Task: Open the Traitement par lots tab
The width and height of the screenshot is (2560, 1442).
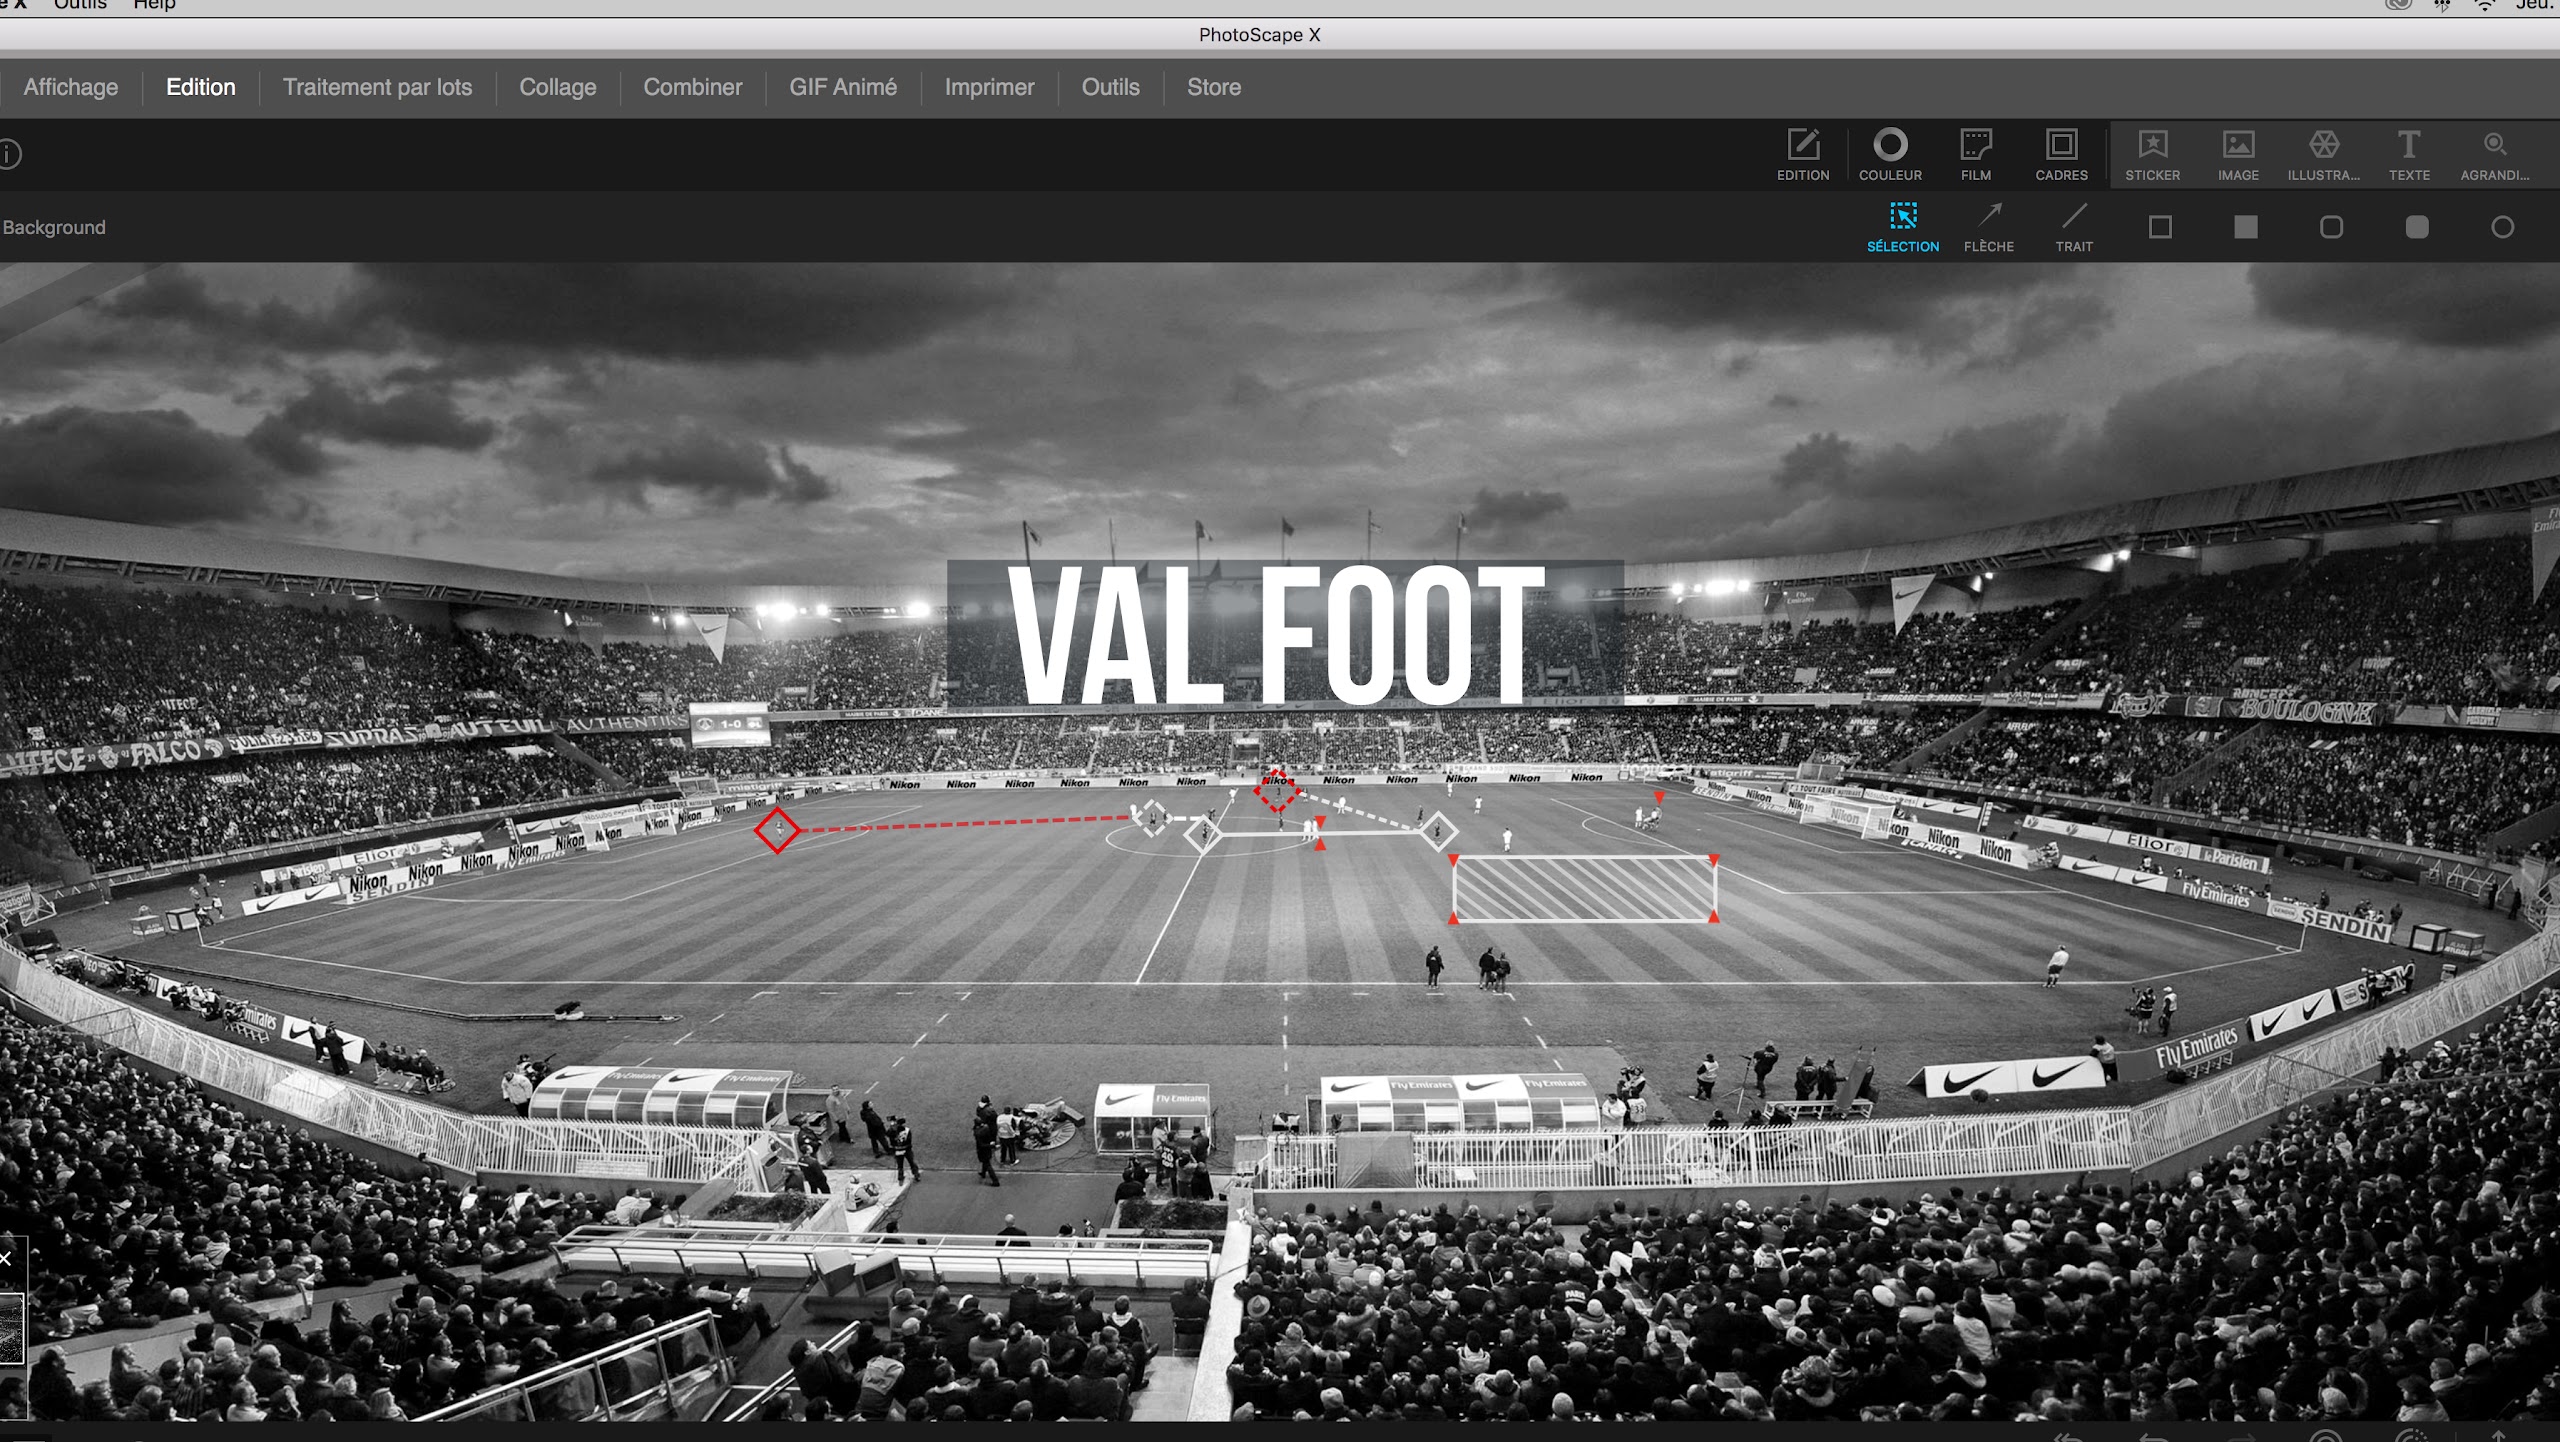Action: coord(377,87)
